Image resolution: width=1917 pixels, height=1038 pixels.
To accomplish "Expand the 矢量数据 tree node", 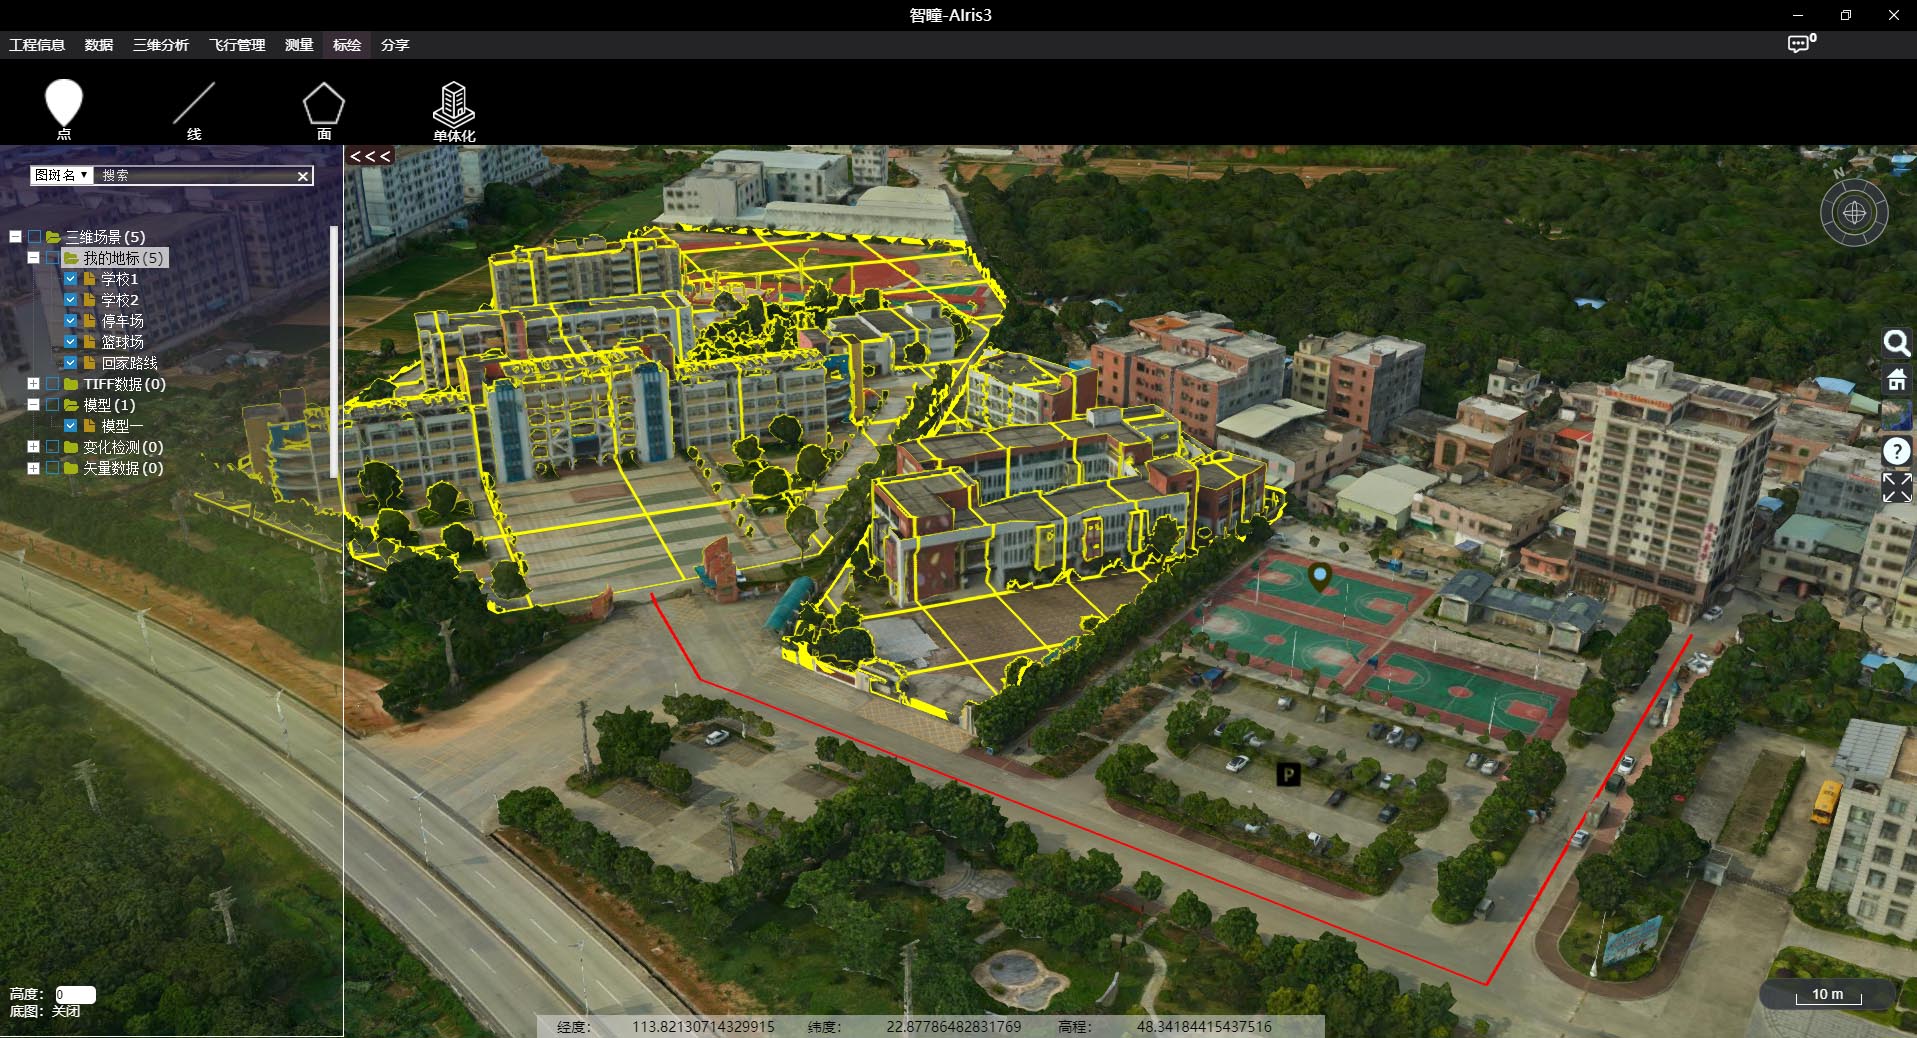I will (x=33, y=468).
